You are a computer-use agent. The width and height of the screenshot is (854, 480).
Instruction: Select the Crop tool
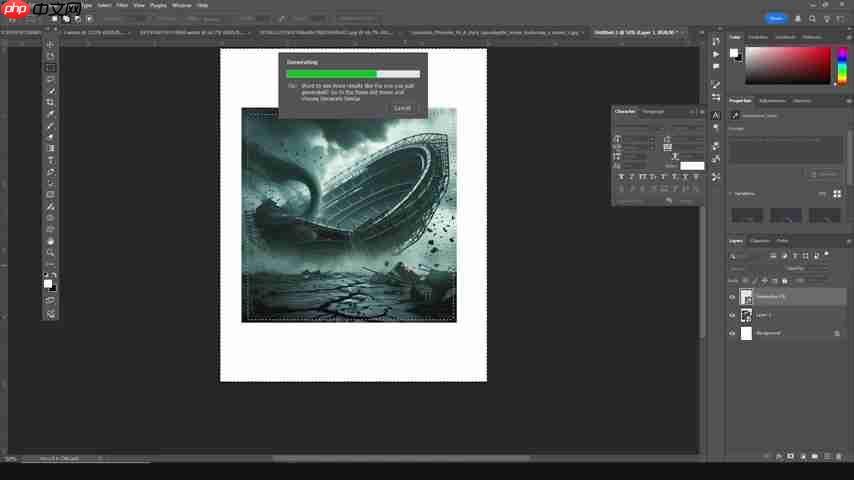(51, 103)
